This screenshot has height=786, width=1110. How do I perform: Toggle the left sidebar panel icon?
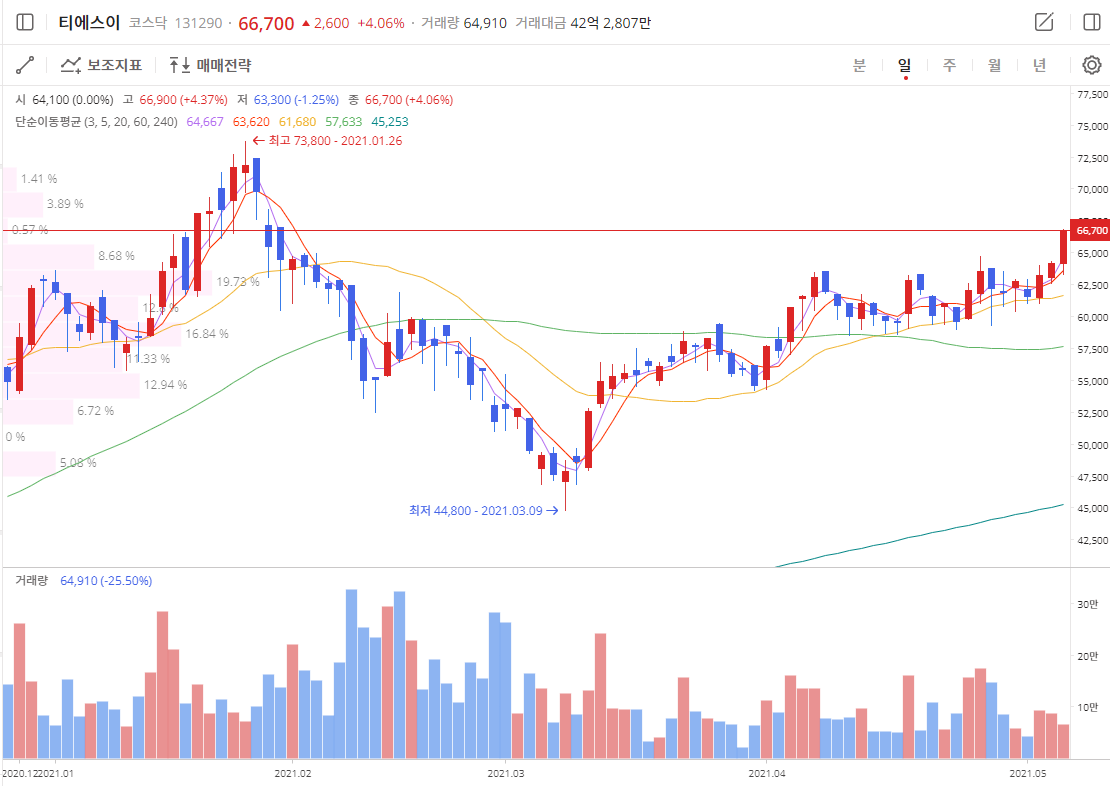25,23
